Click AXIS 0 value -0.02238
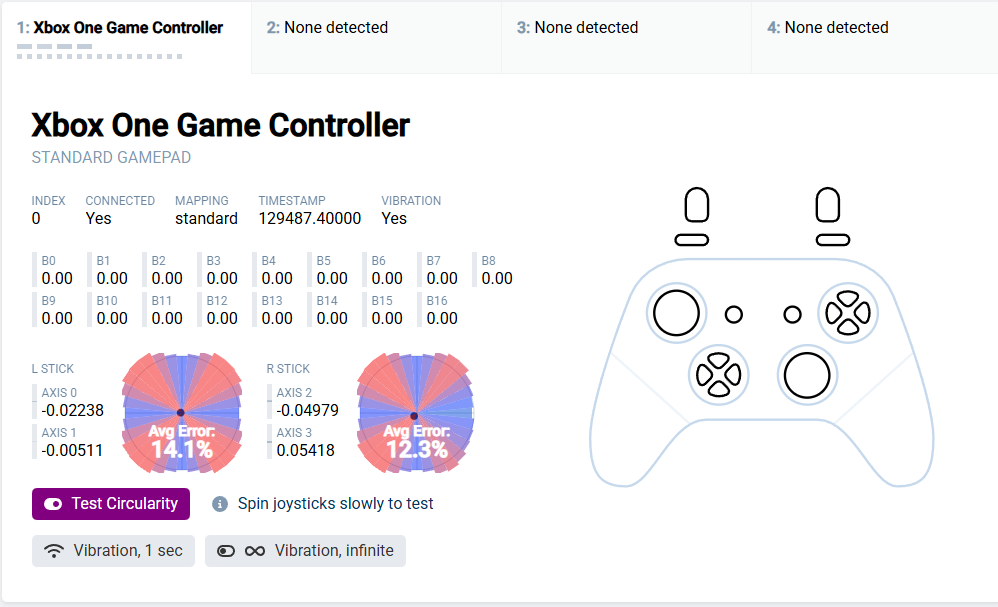The height and width of the screenshot is (607, 998). tap(73, 410)
